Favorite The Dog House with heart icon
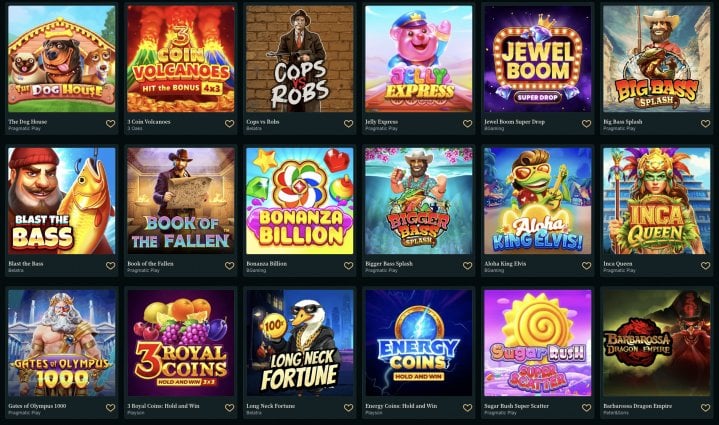The width and height of the screenshot is (719, 425). point(111,124)
